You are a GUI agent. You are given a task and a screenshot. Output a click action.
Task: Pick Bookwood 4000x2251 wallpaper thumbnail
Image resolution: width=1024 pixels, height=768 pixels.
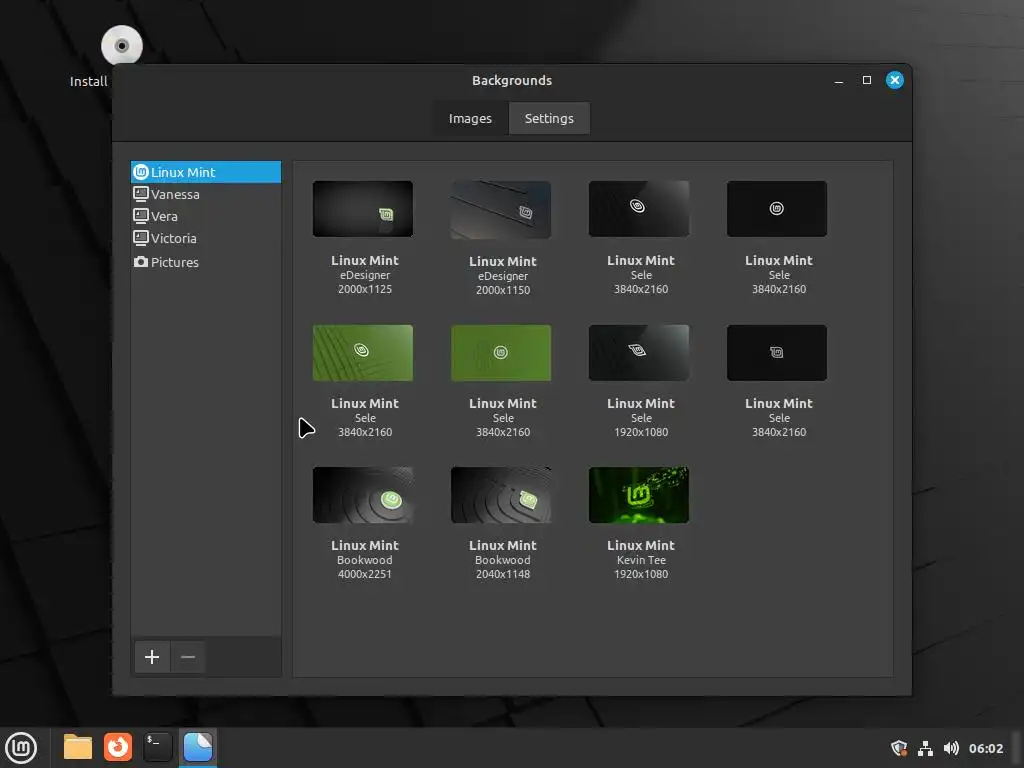coord(363,495)
